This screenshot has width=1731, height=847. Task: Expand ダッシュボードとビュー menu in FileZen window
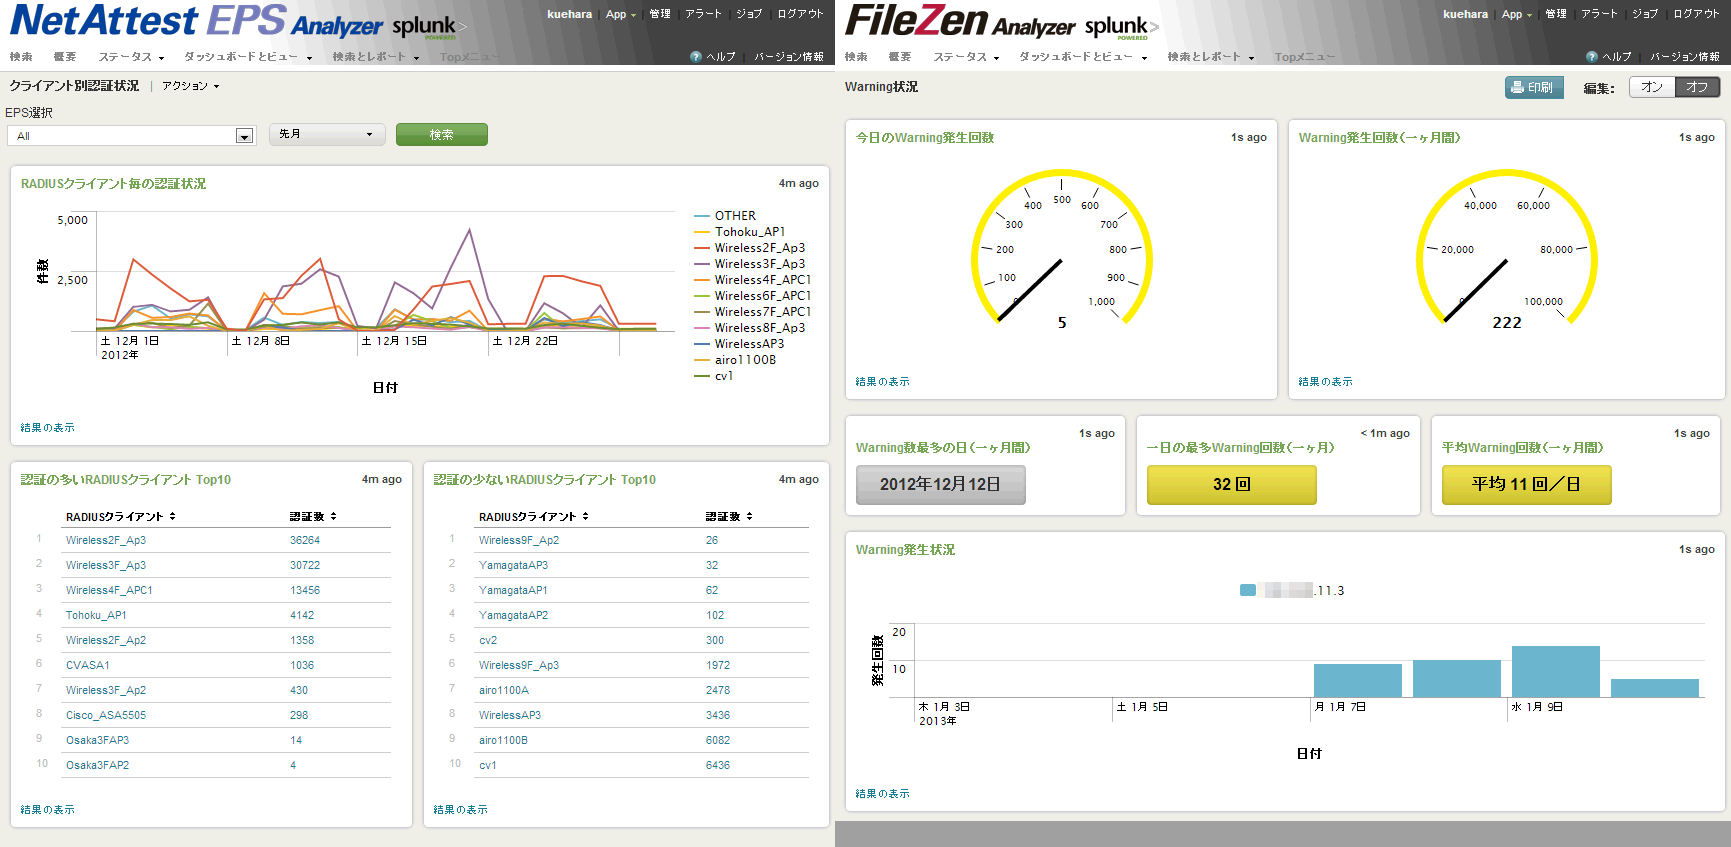pyautogui.click(x=1083, y=57)
